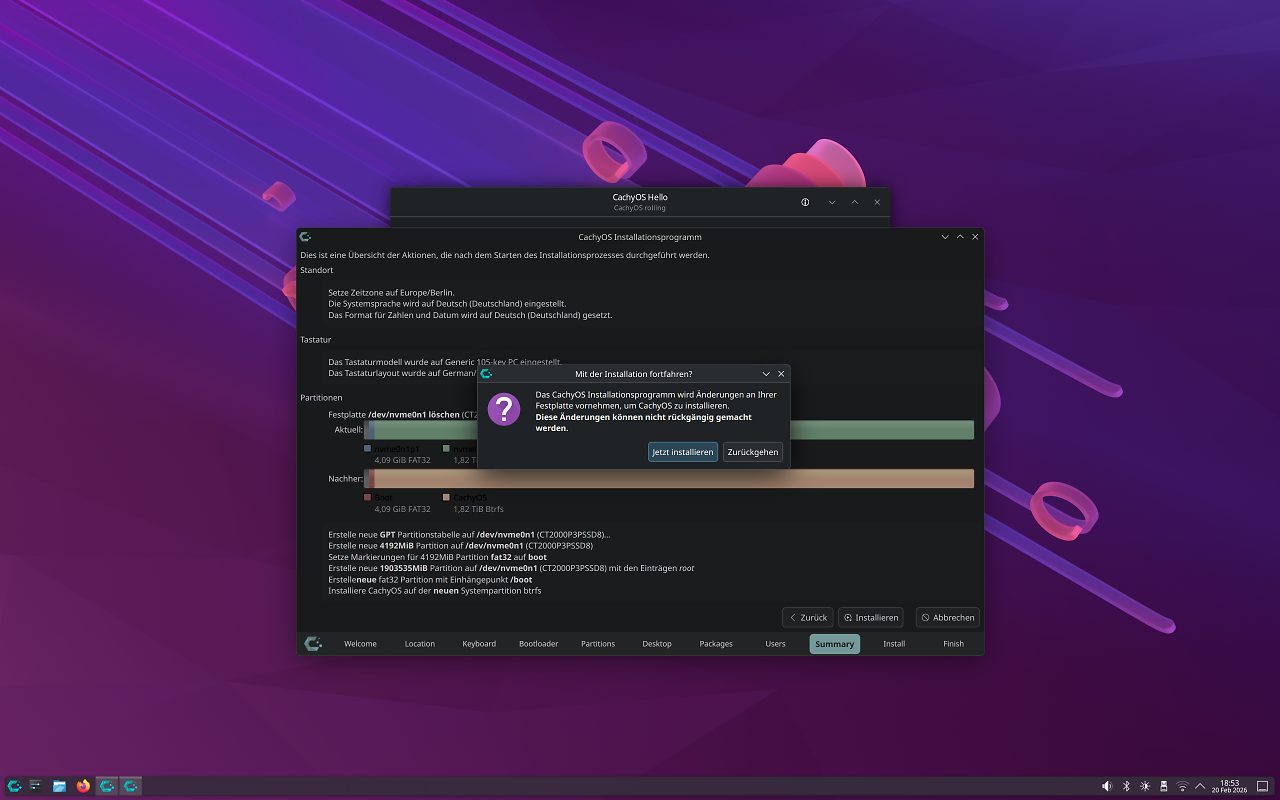
Task: Open the brightness and display tray icon
Action: point(1145,786)
